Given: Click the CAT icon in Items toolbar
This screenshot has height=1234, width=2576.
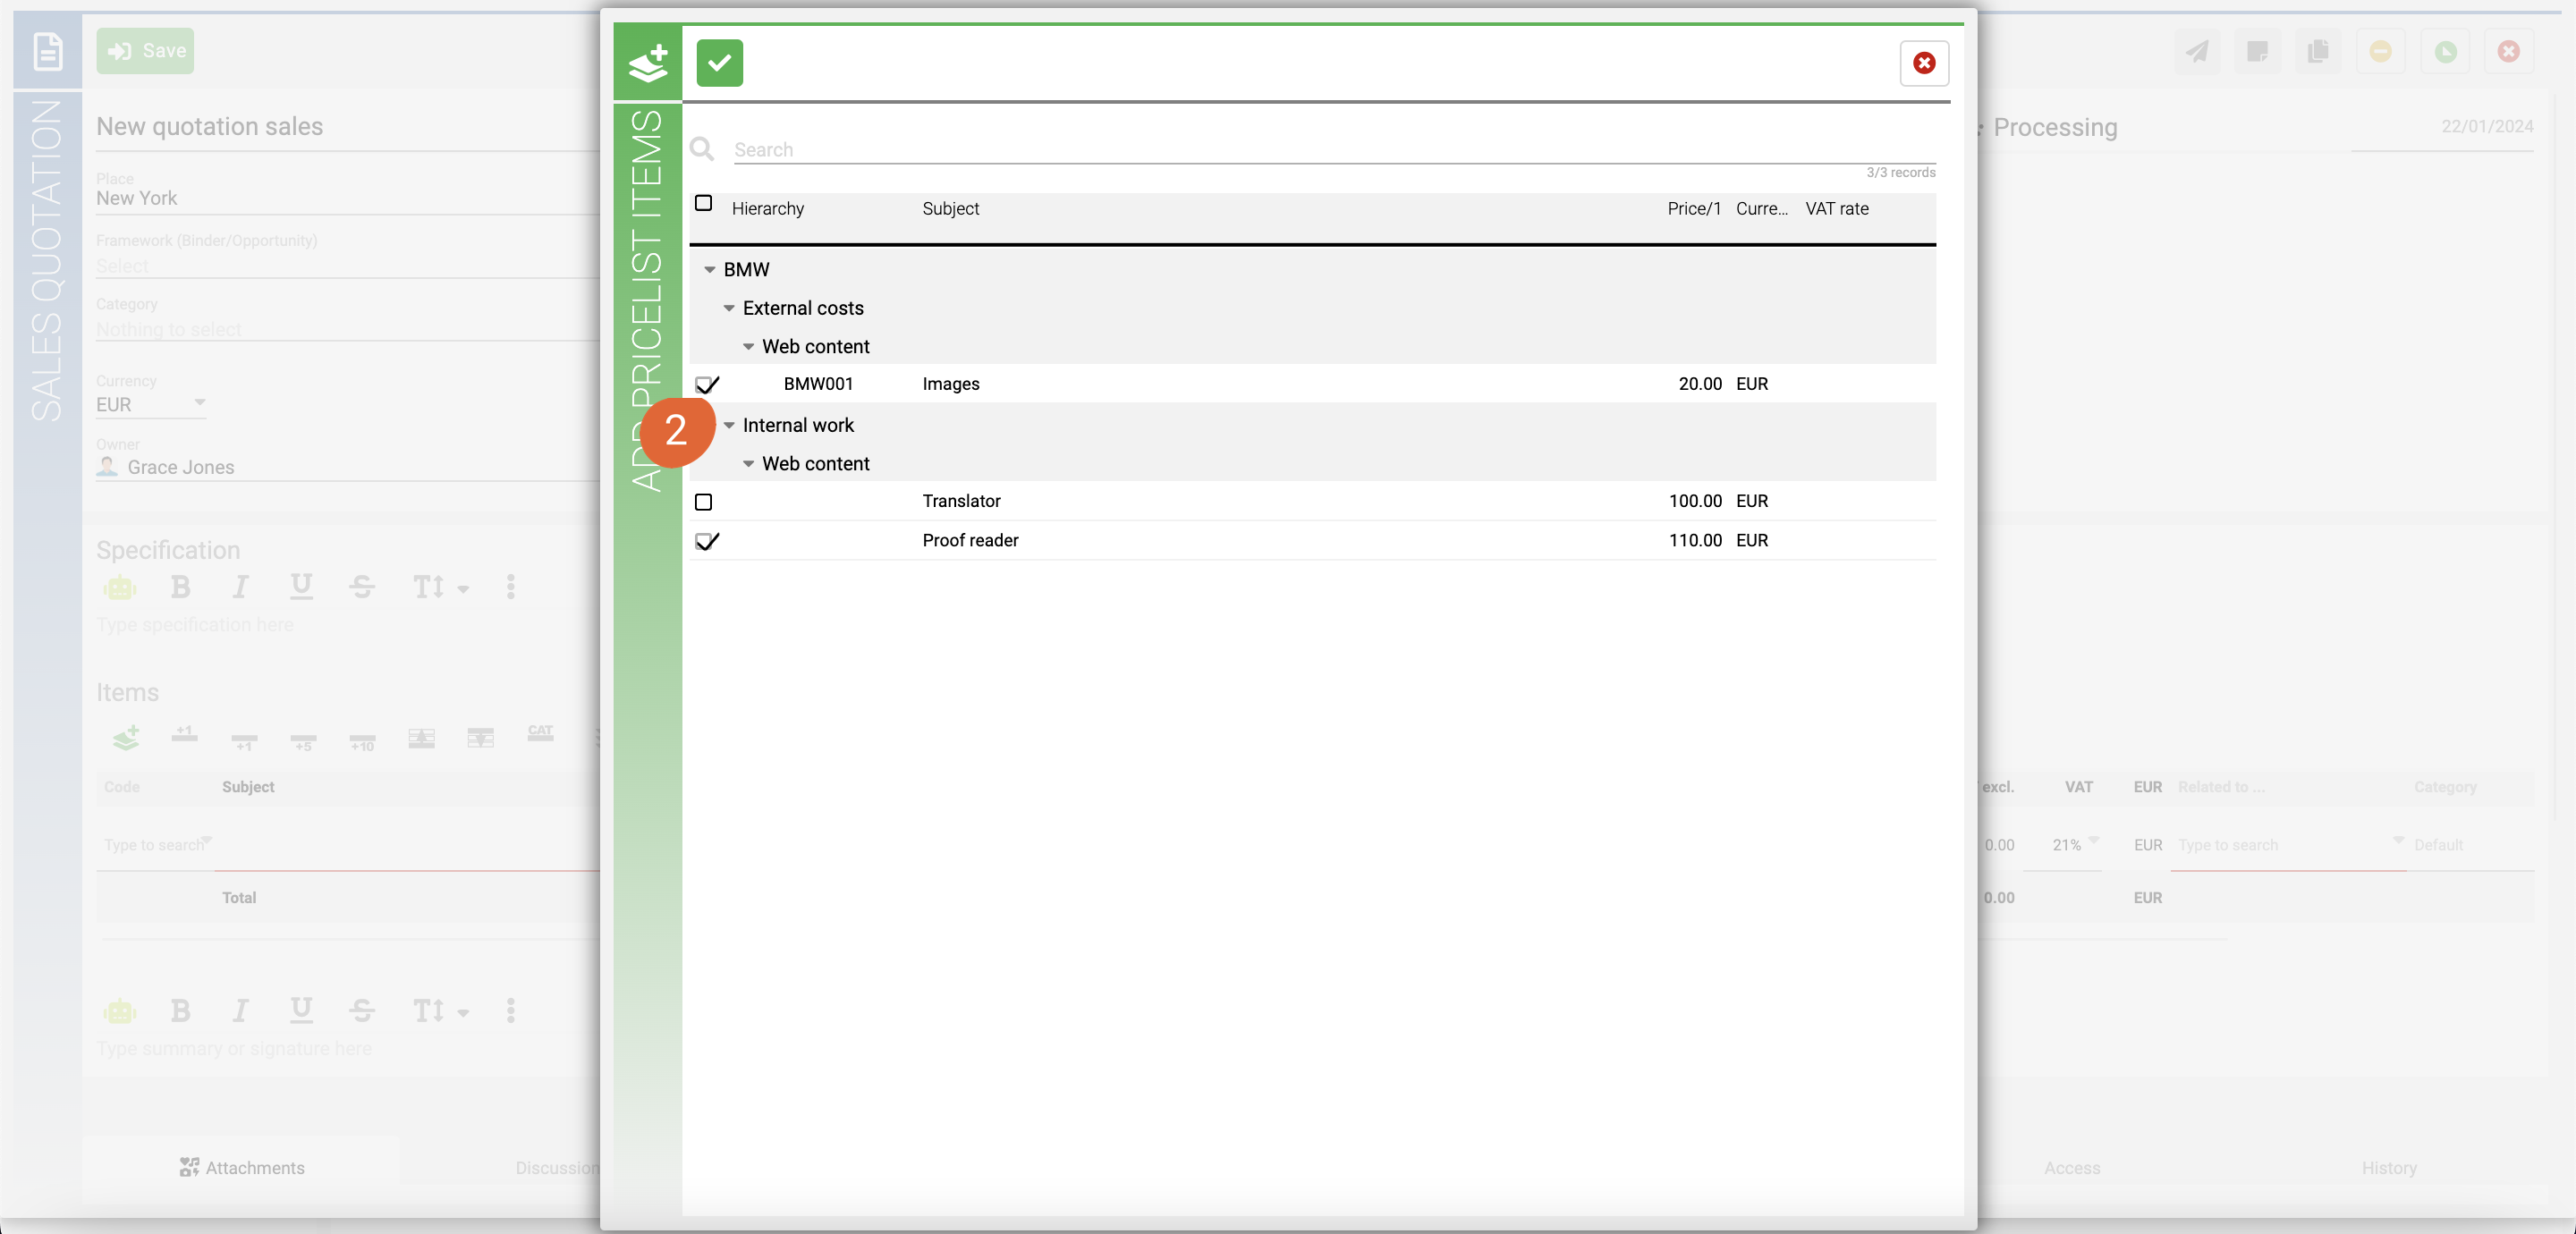Looking at the screenshot, I should (x=540, y=734).
